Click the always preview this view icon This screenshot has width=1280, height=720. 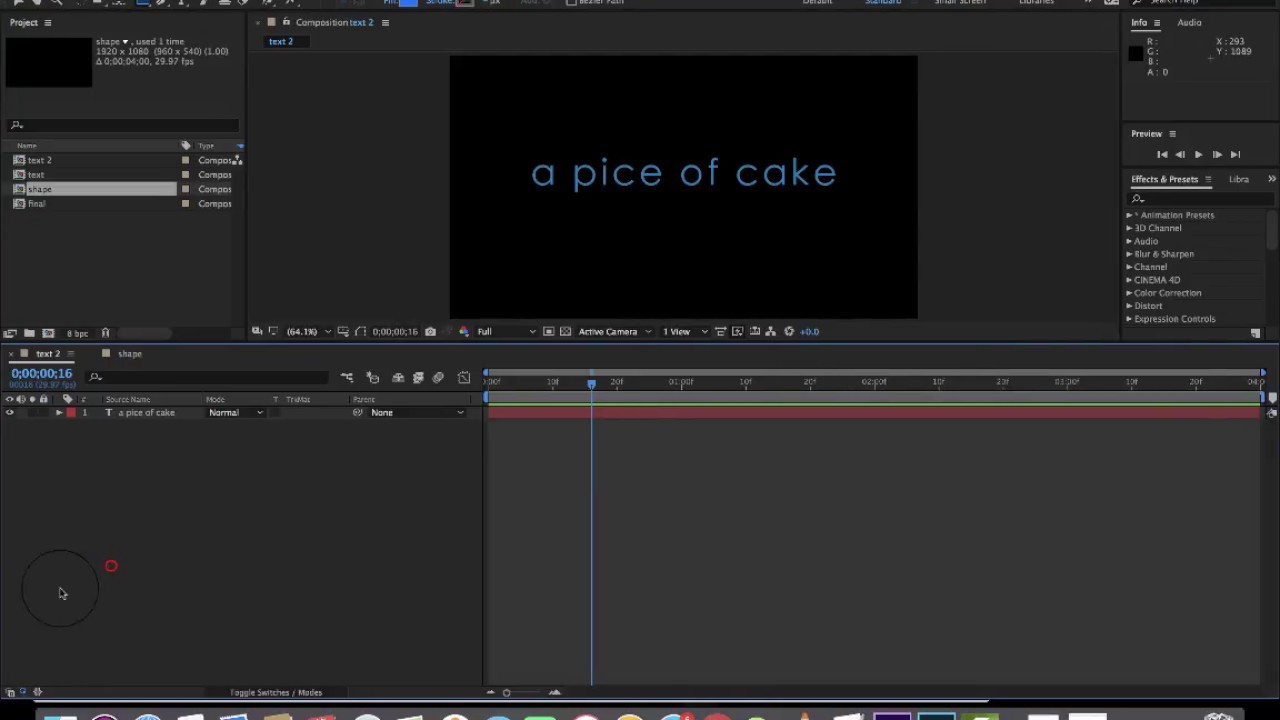[x=257, y=331]
